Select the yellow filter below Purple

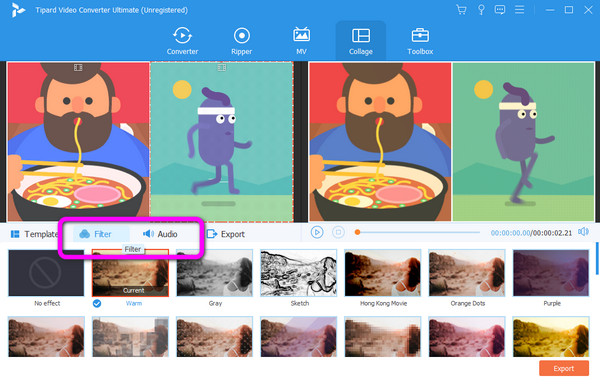(551, 337)
